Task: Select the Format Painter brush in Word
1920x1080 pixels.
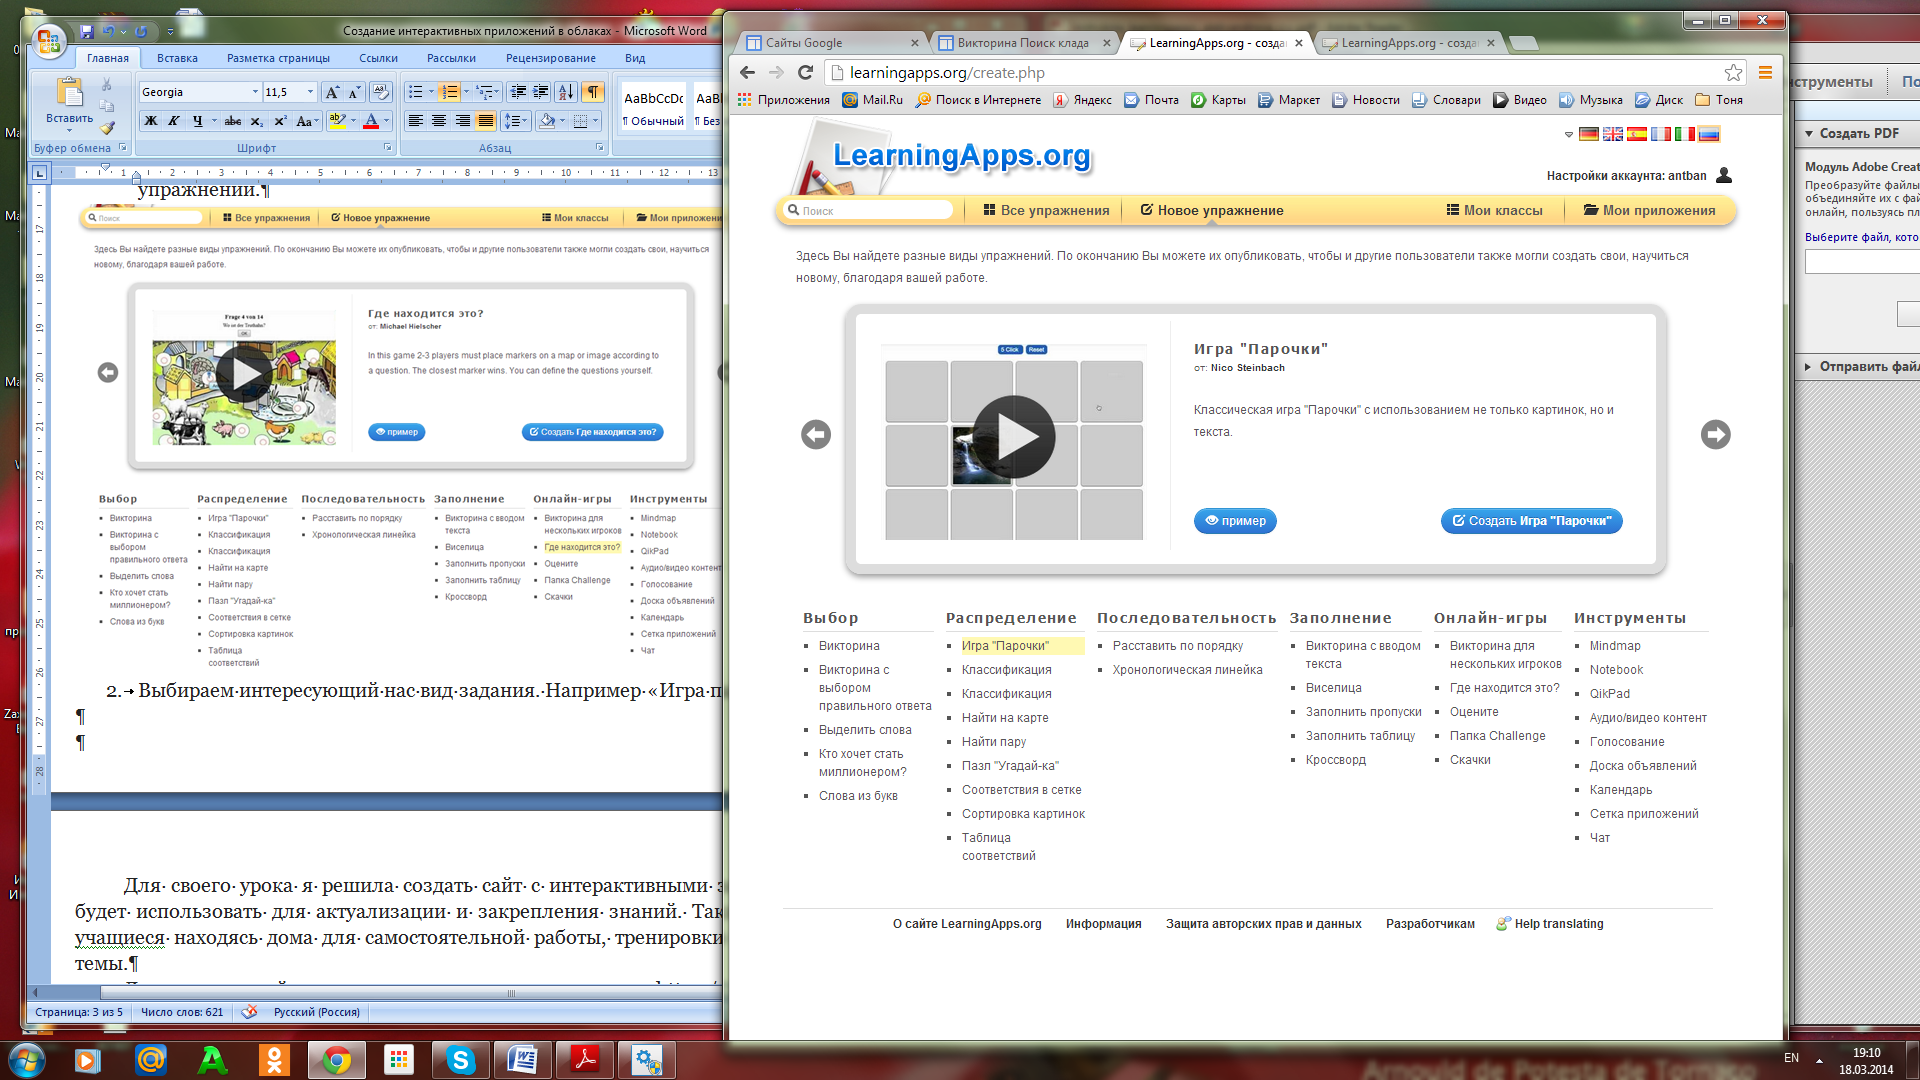Action: tap(106, 127)
